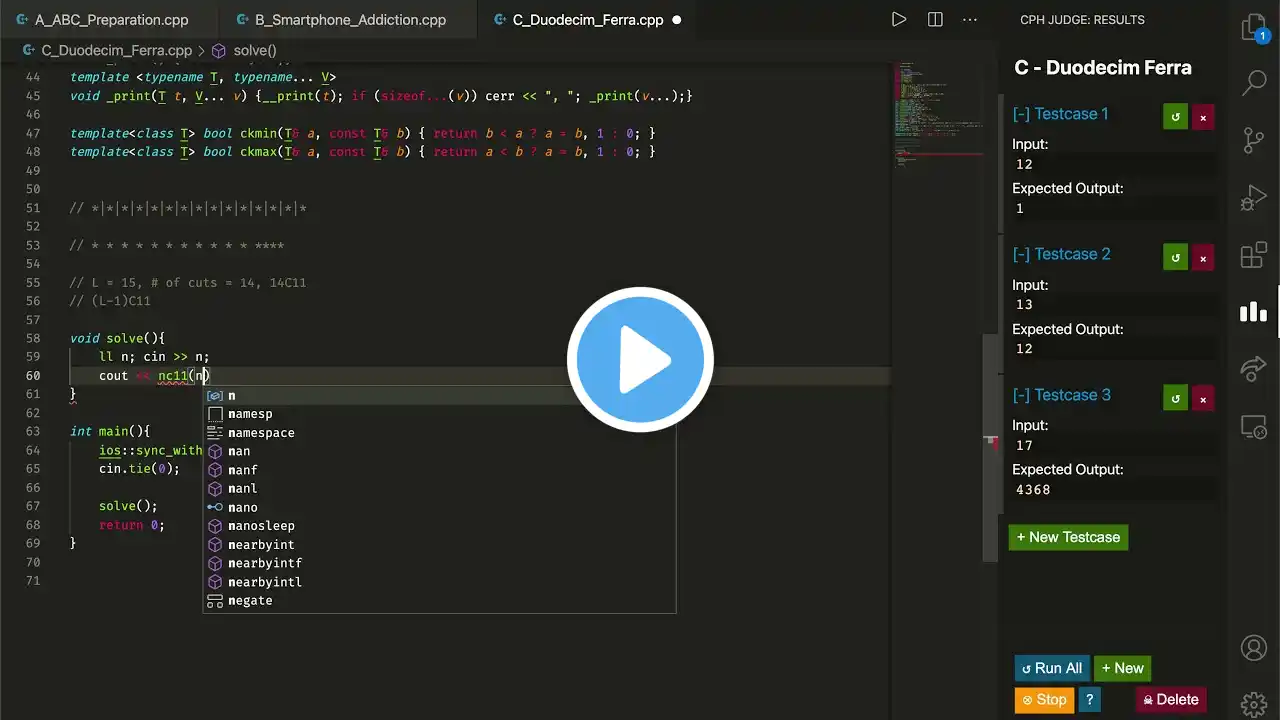
Task: Collapse Testcase 2 with its [-] toggle
Action: [1021, 254]
